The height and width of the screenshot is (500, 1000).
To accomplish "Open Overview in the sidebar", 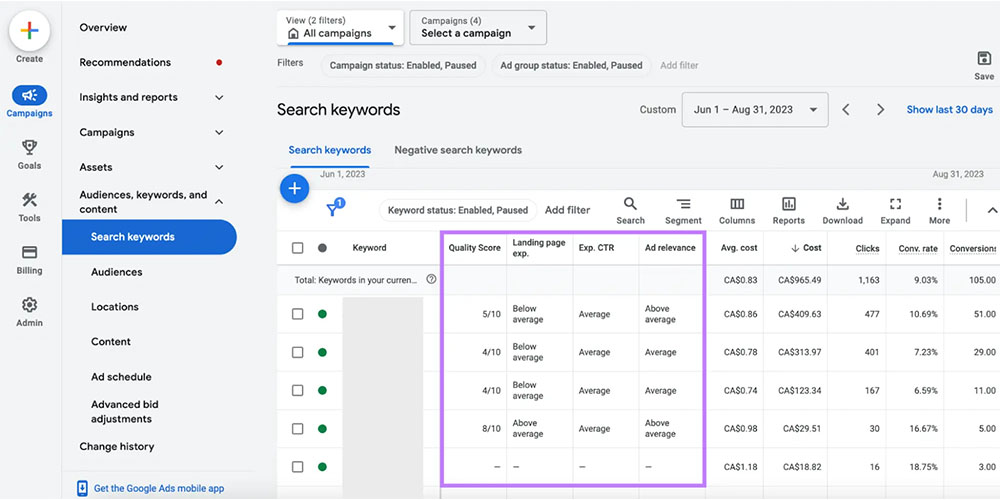I will tap(103, 27).
